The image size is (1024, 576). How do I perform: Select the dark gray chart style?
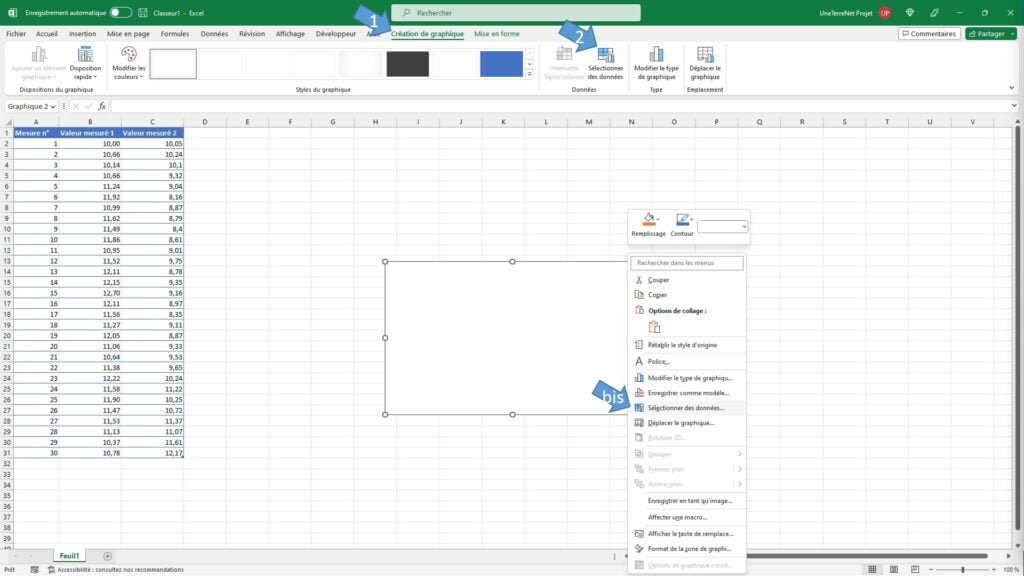point(408,64)
